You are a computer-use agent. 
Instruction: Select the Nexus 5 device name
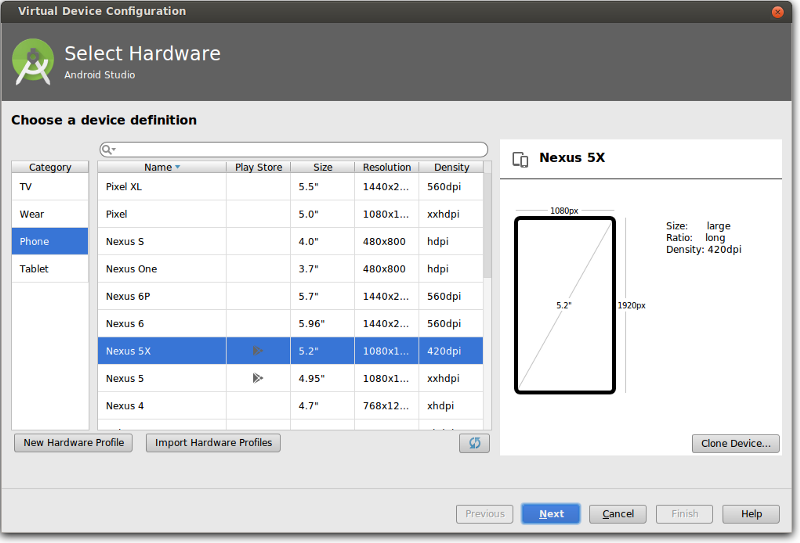click(x=125, y=379)
